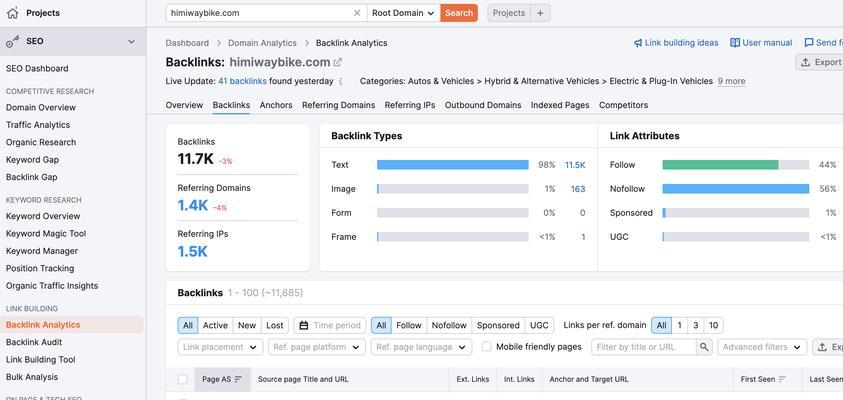Go to Domain Analytics breadcrumb
This screenshot has height=400, width=843.
click(x=262, y=43)
